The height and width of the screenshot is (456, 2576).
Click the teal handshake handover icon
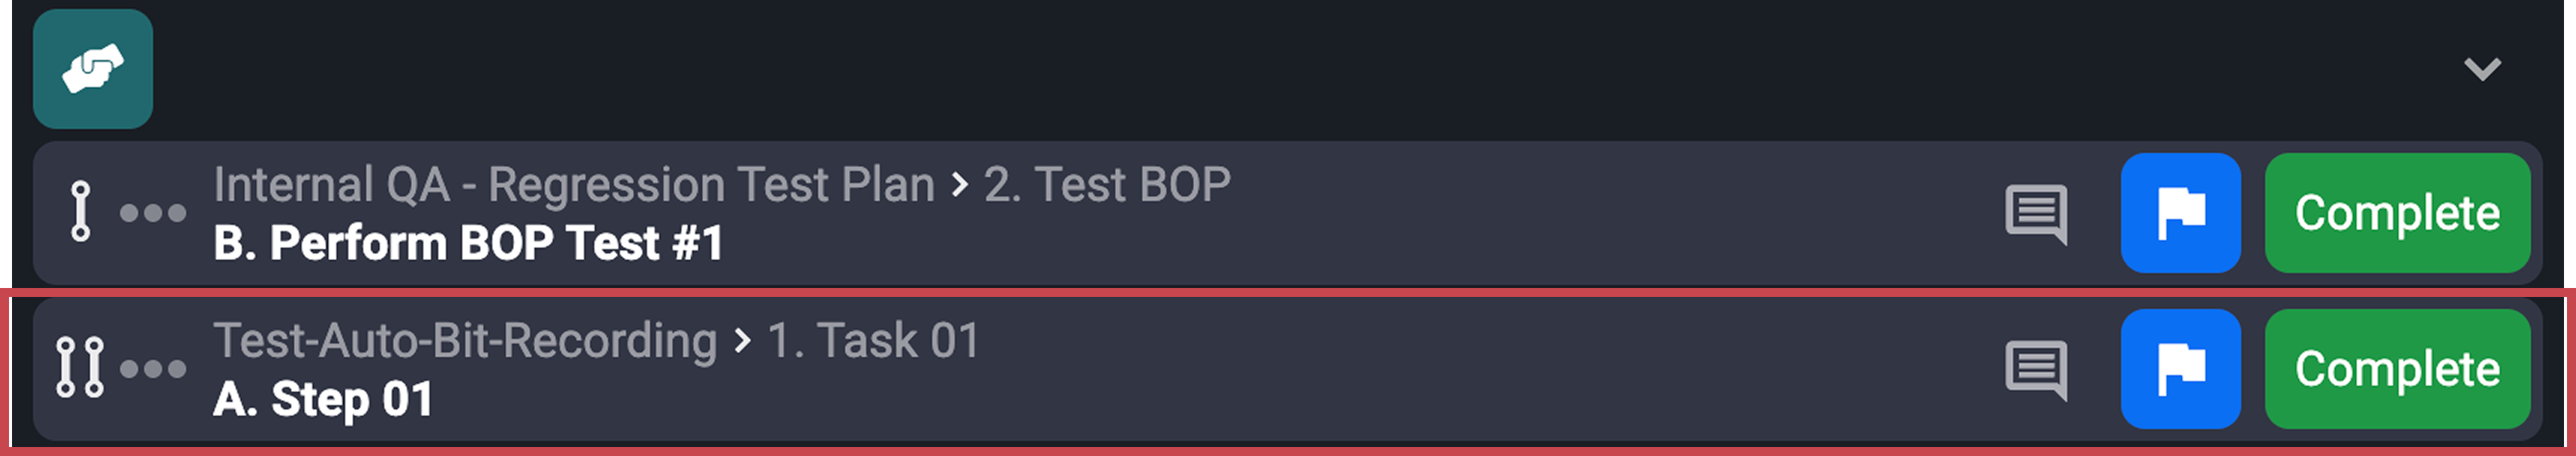point(92,69)
